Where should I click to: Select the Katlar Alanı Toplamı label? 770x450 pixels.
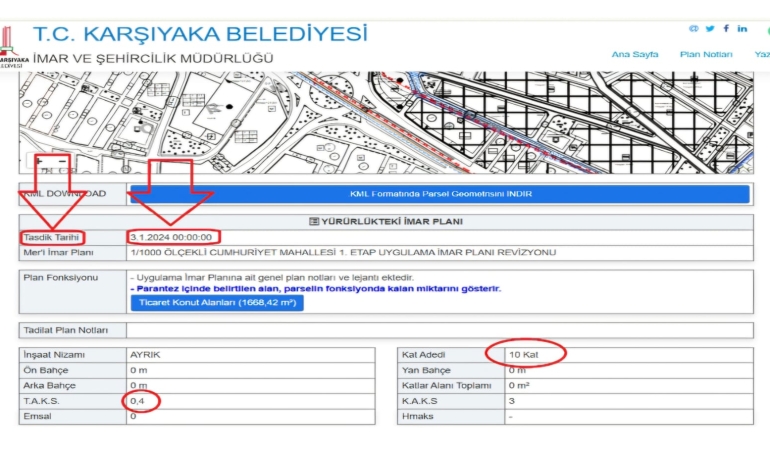(446, 386)
